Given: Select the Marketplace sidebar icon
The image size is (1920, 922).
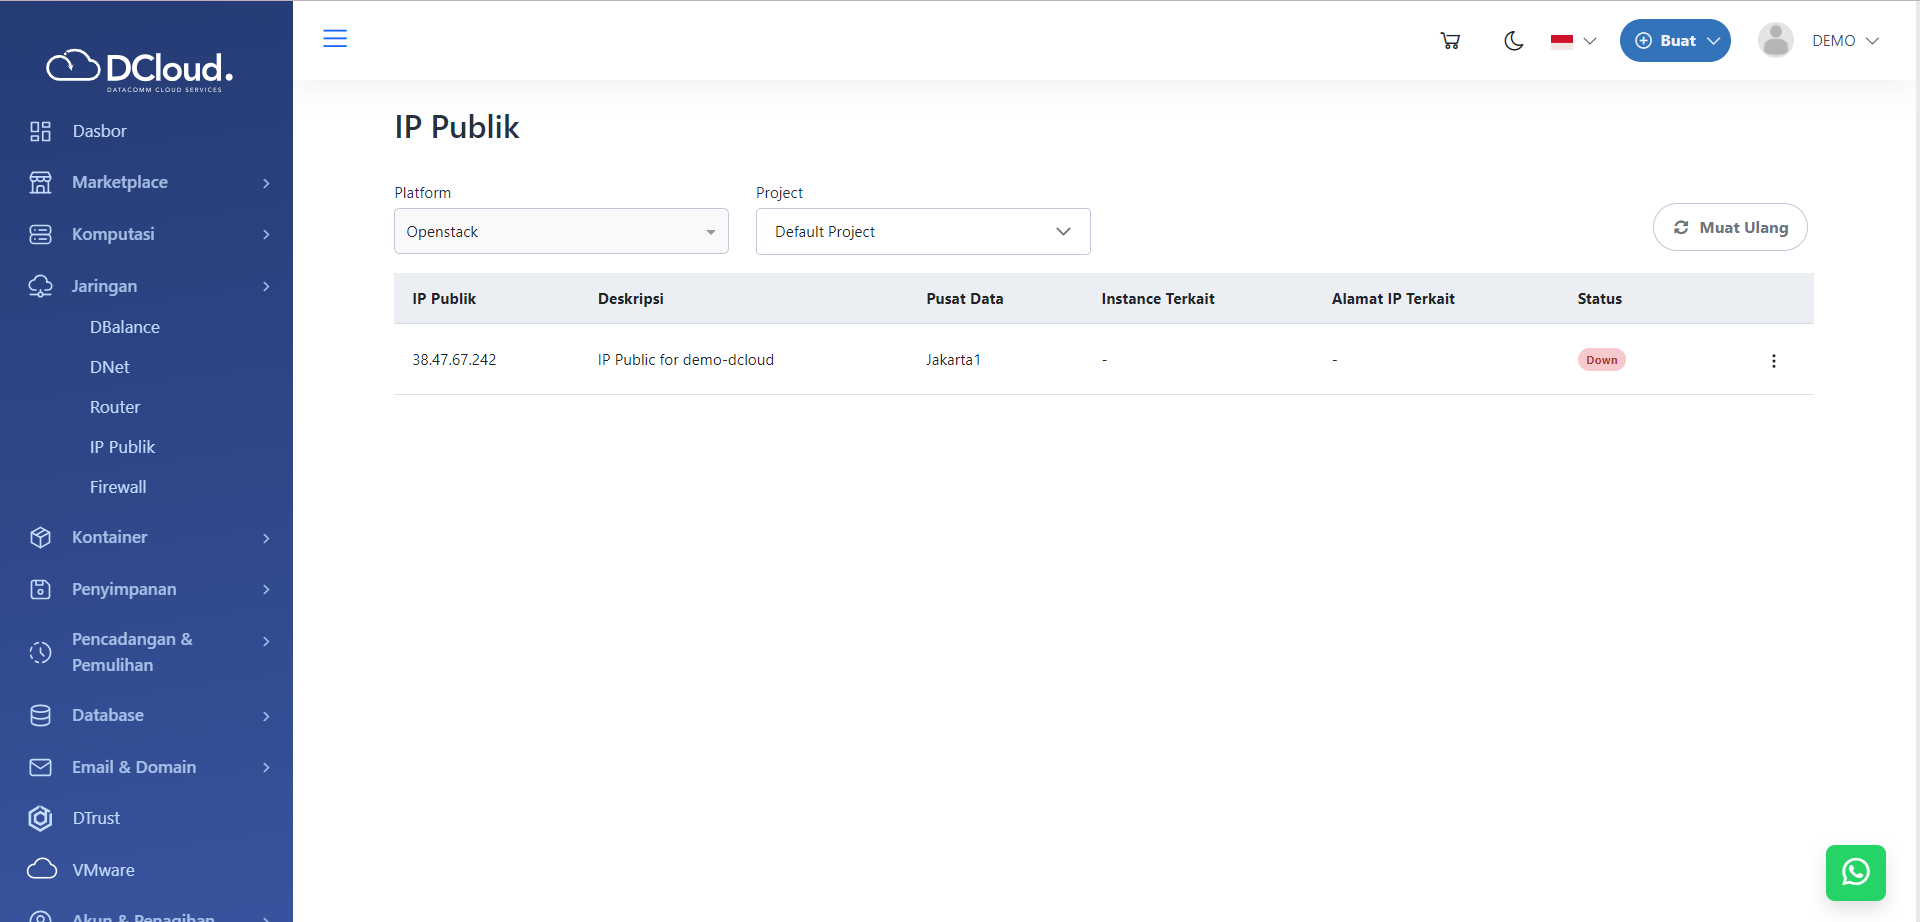Looking at the screenshot, I should (x=40, y=182).
